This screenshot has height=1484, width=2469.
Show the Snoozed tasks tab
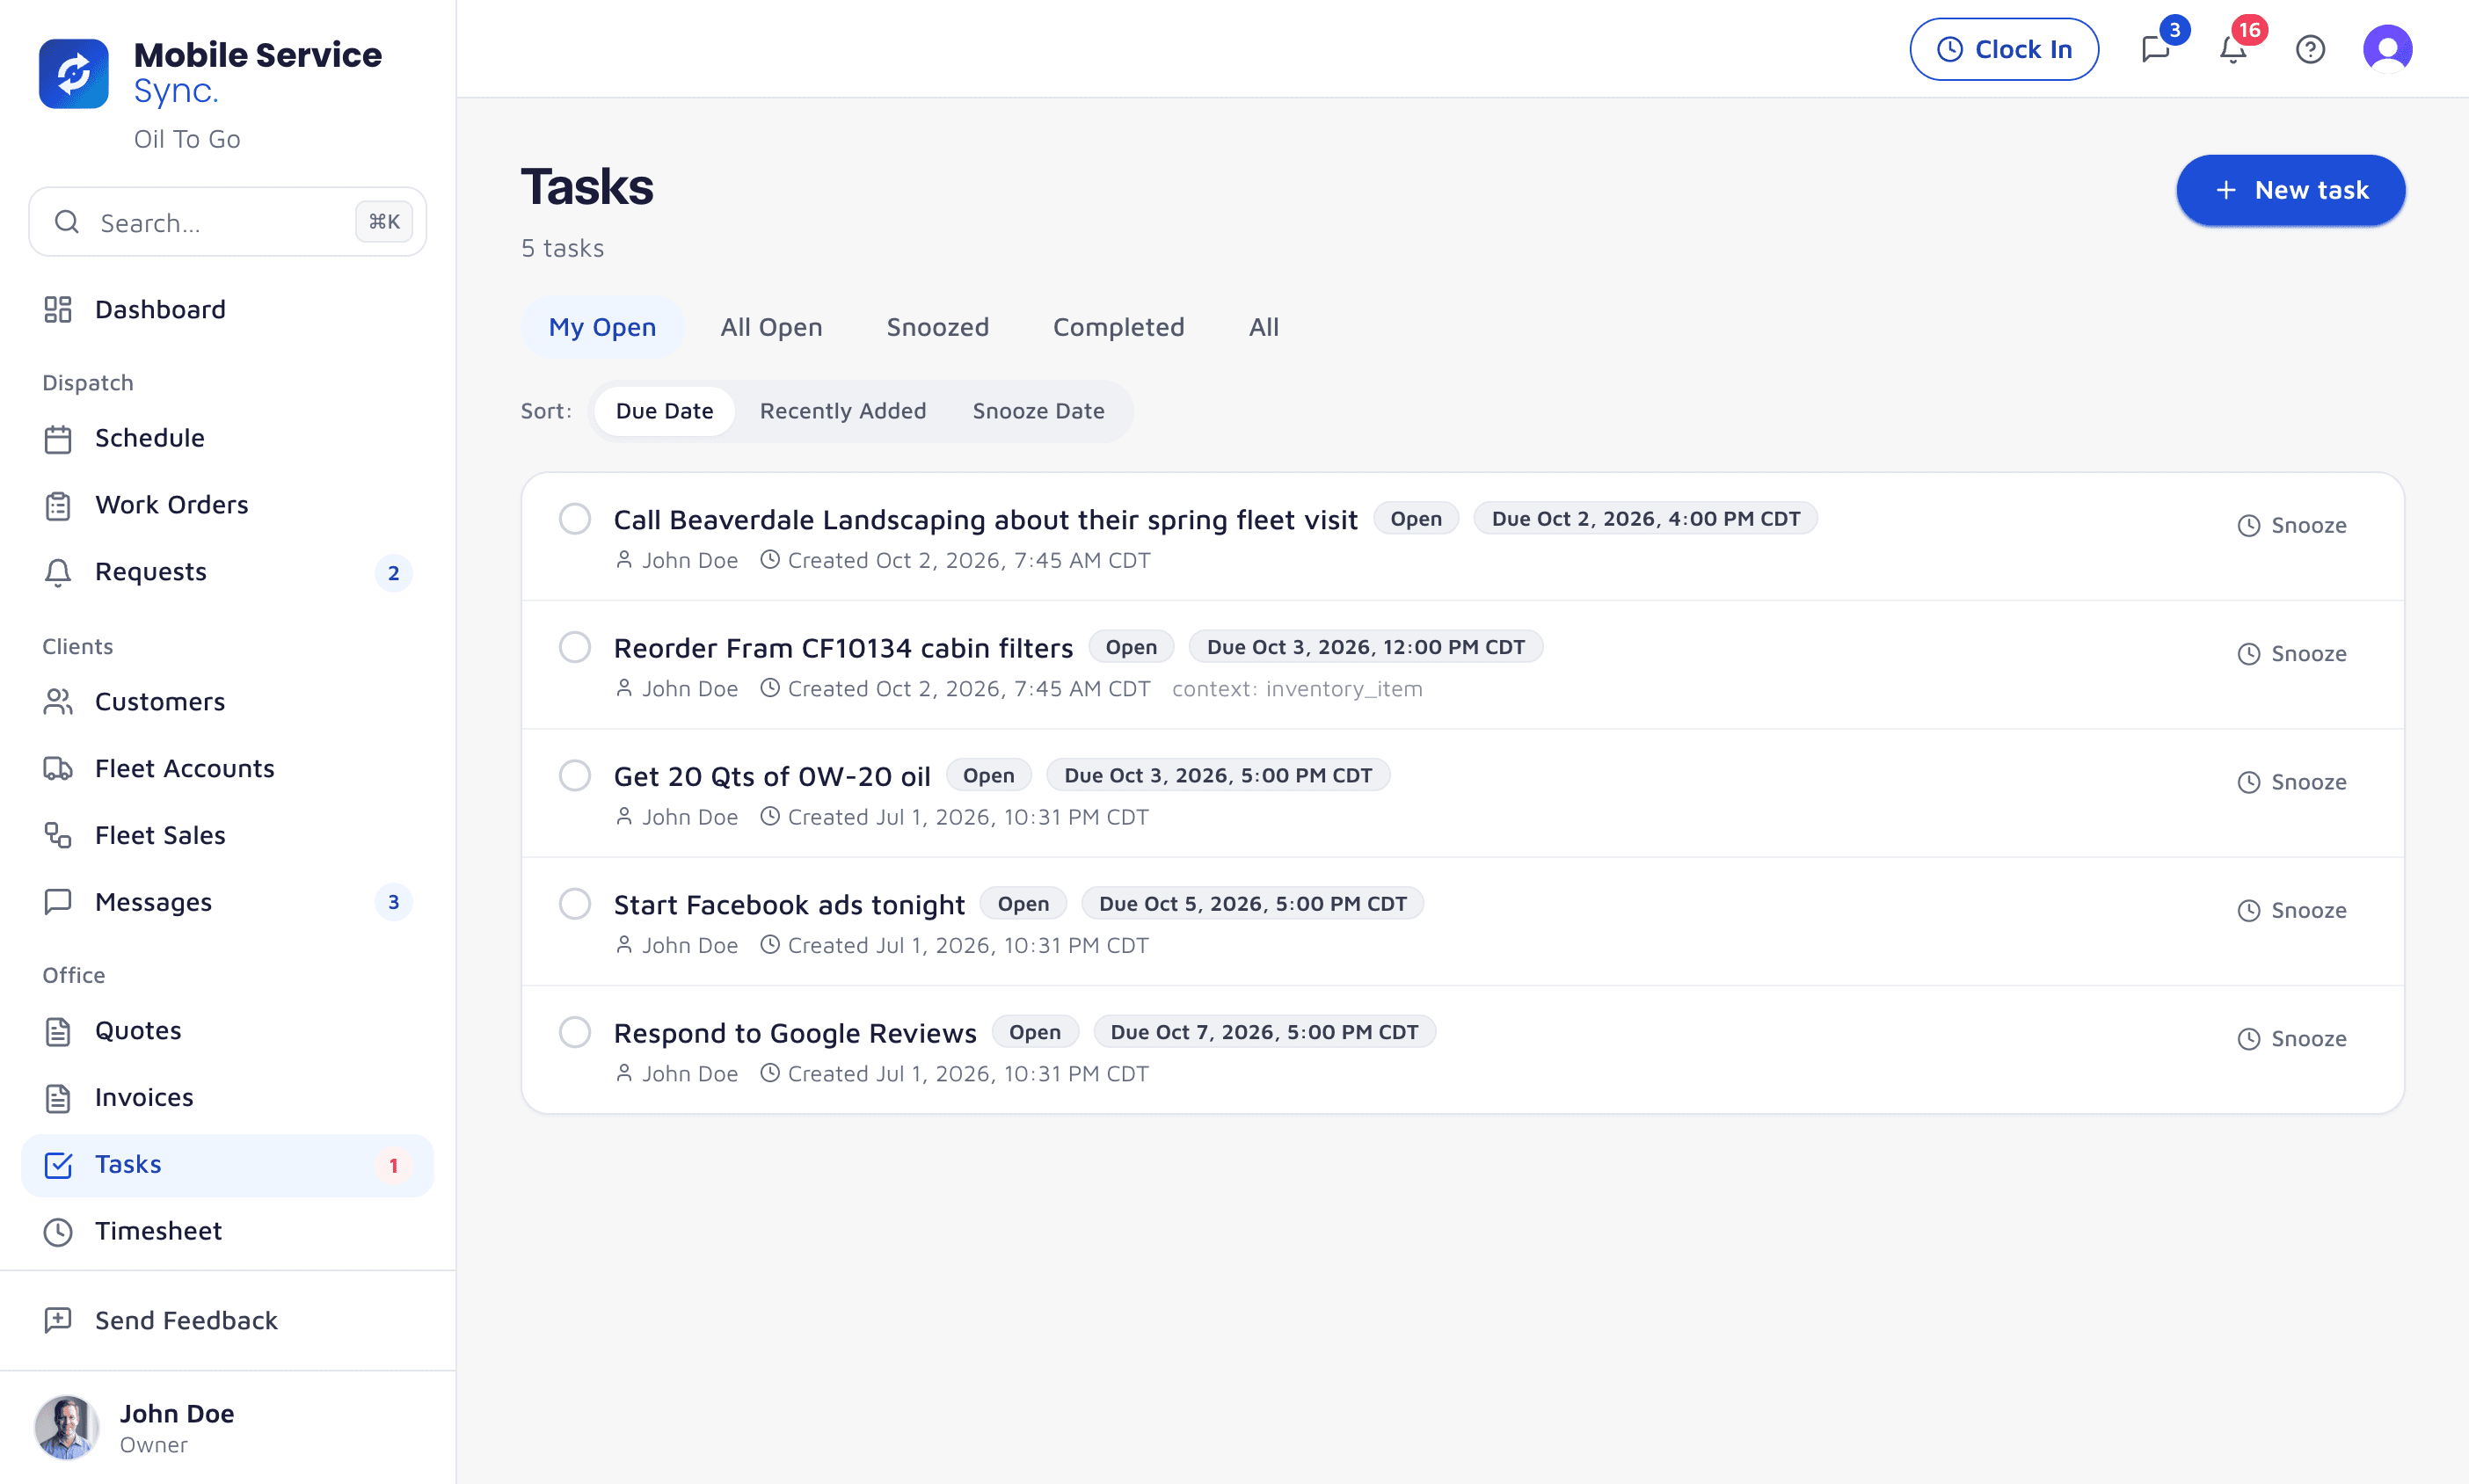tap(937, 327)
